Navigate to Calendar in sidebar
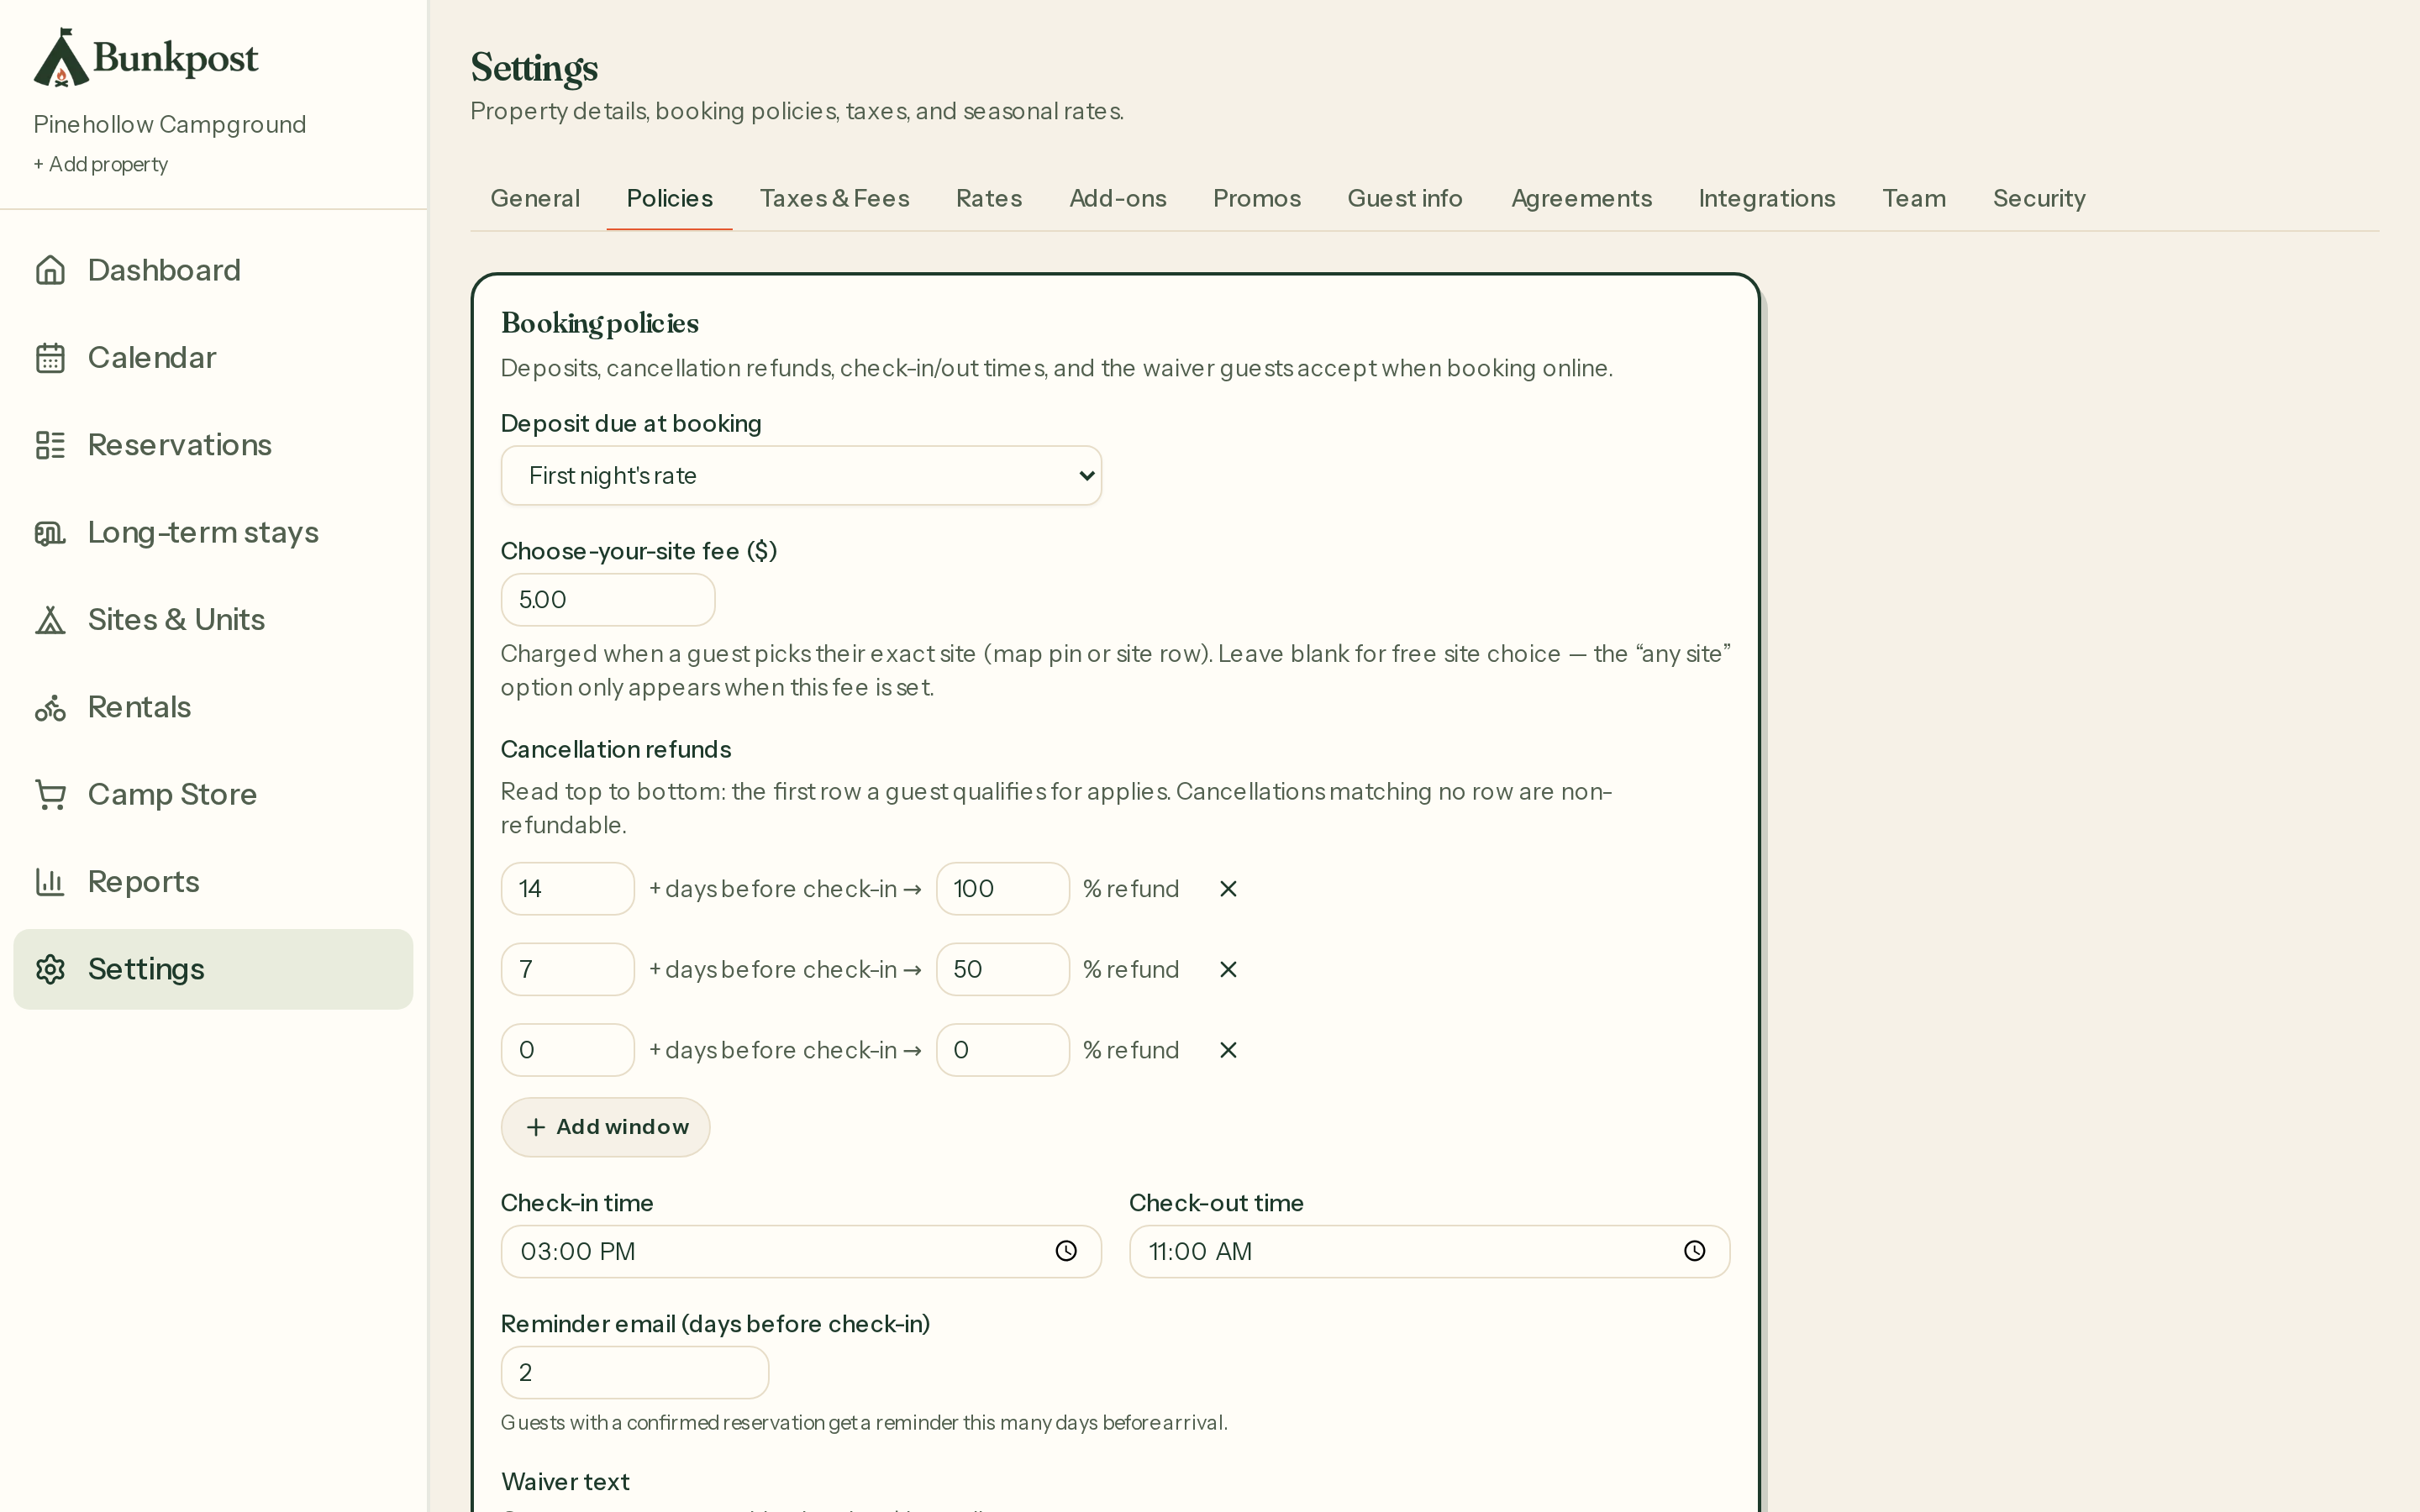Screen dimensions: 2420x1512 pyautogui.click(x=213, y=358)
